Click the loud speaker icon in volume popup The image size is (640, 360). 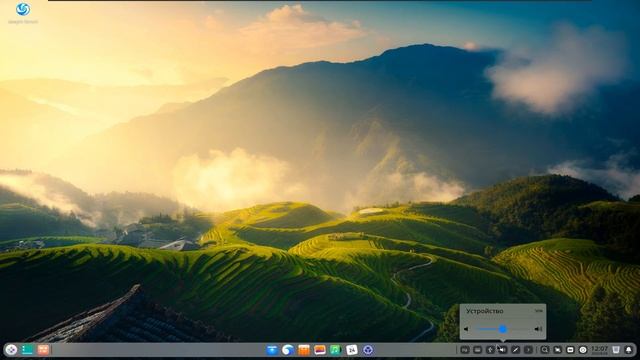coord(538,329)
